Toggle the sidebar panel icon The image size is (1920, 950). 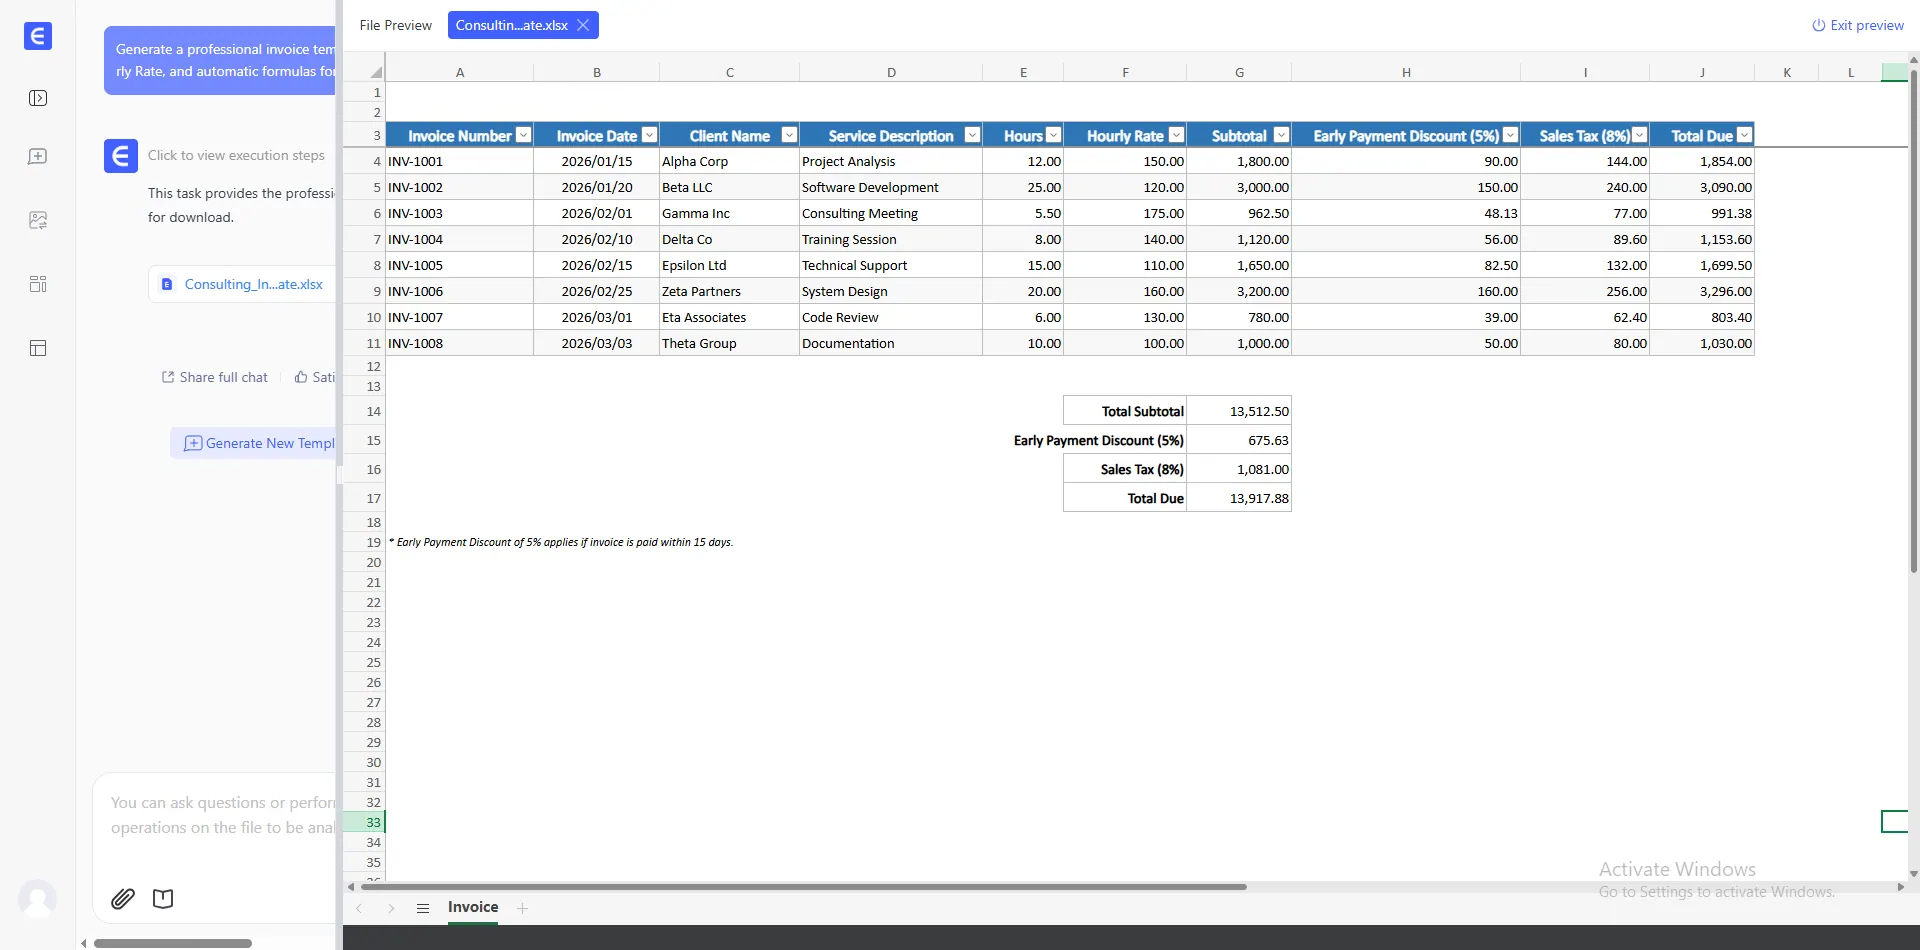[38, 98]
